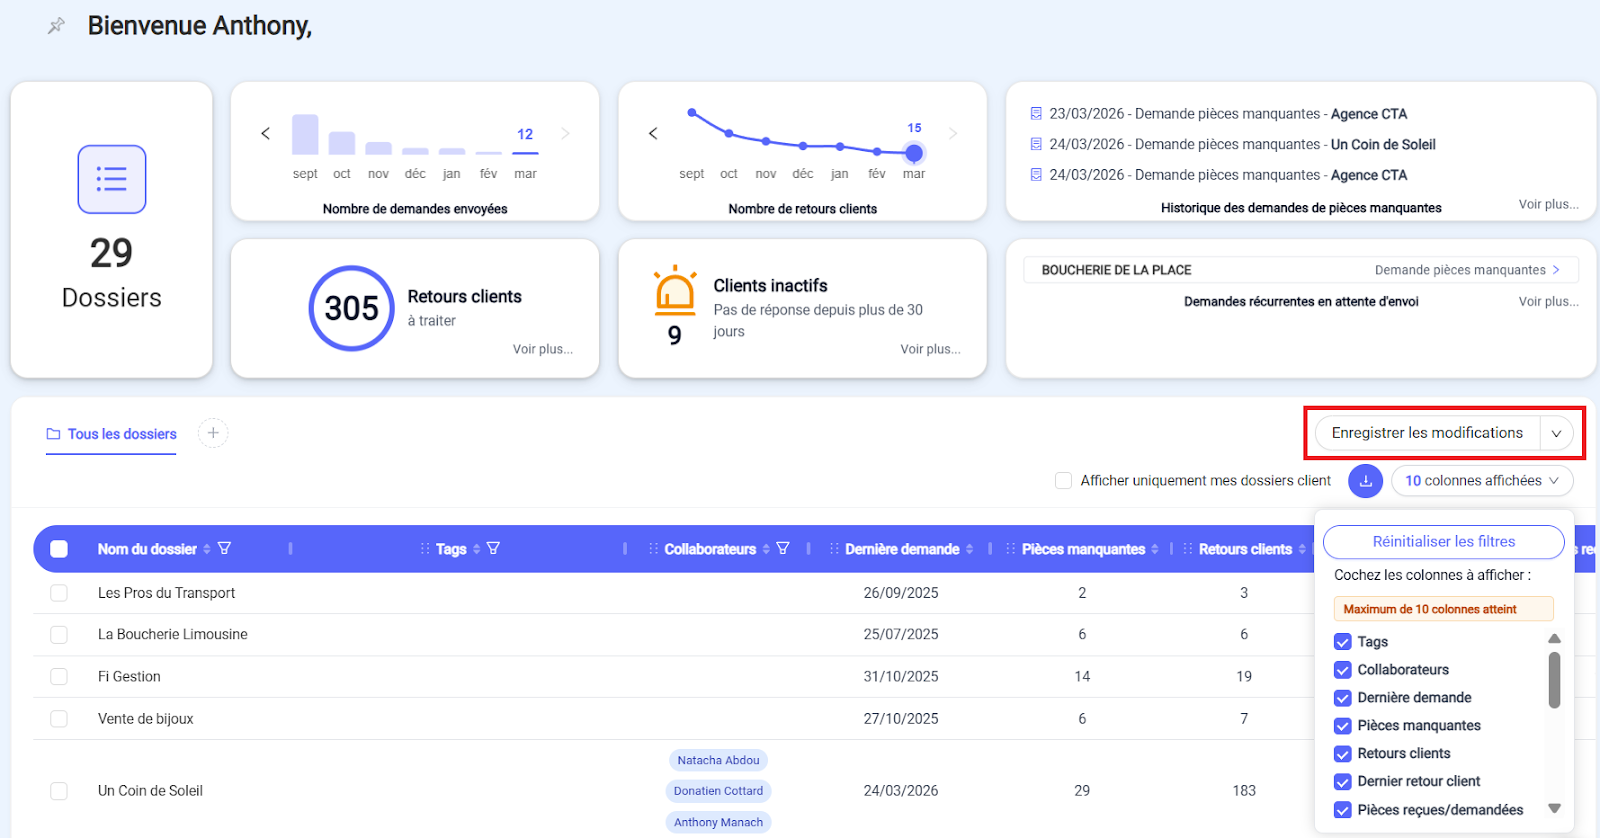1600x838 pixels.
Task: Click Voir plus under Retours clients
Action: tap(542, 349)
